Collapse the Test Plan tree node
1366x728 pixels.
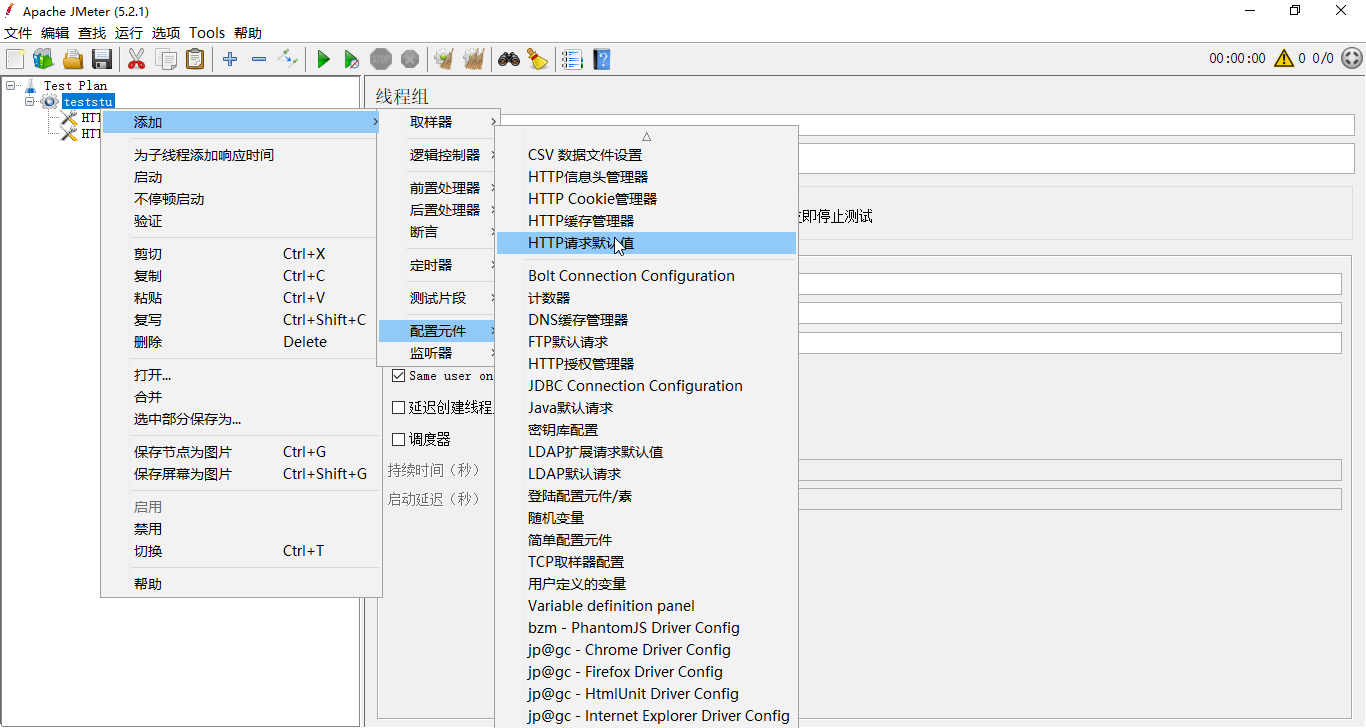point(11,86)
